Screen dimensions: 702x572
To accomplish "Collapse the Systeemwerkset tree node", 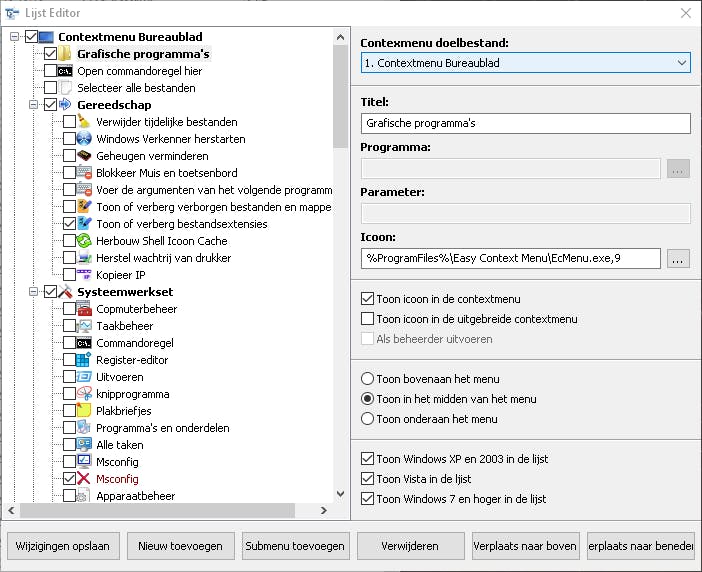I will (x=33, y=292).
